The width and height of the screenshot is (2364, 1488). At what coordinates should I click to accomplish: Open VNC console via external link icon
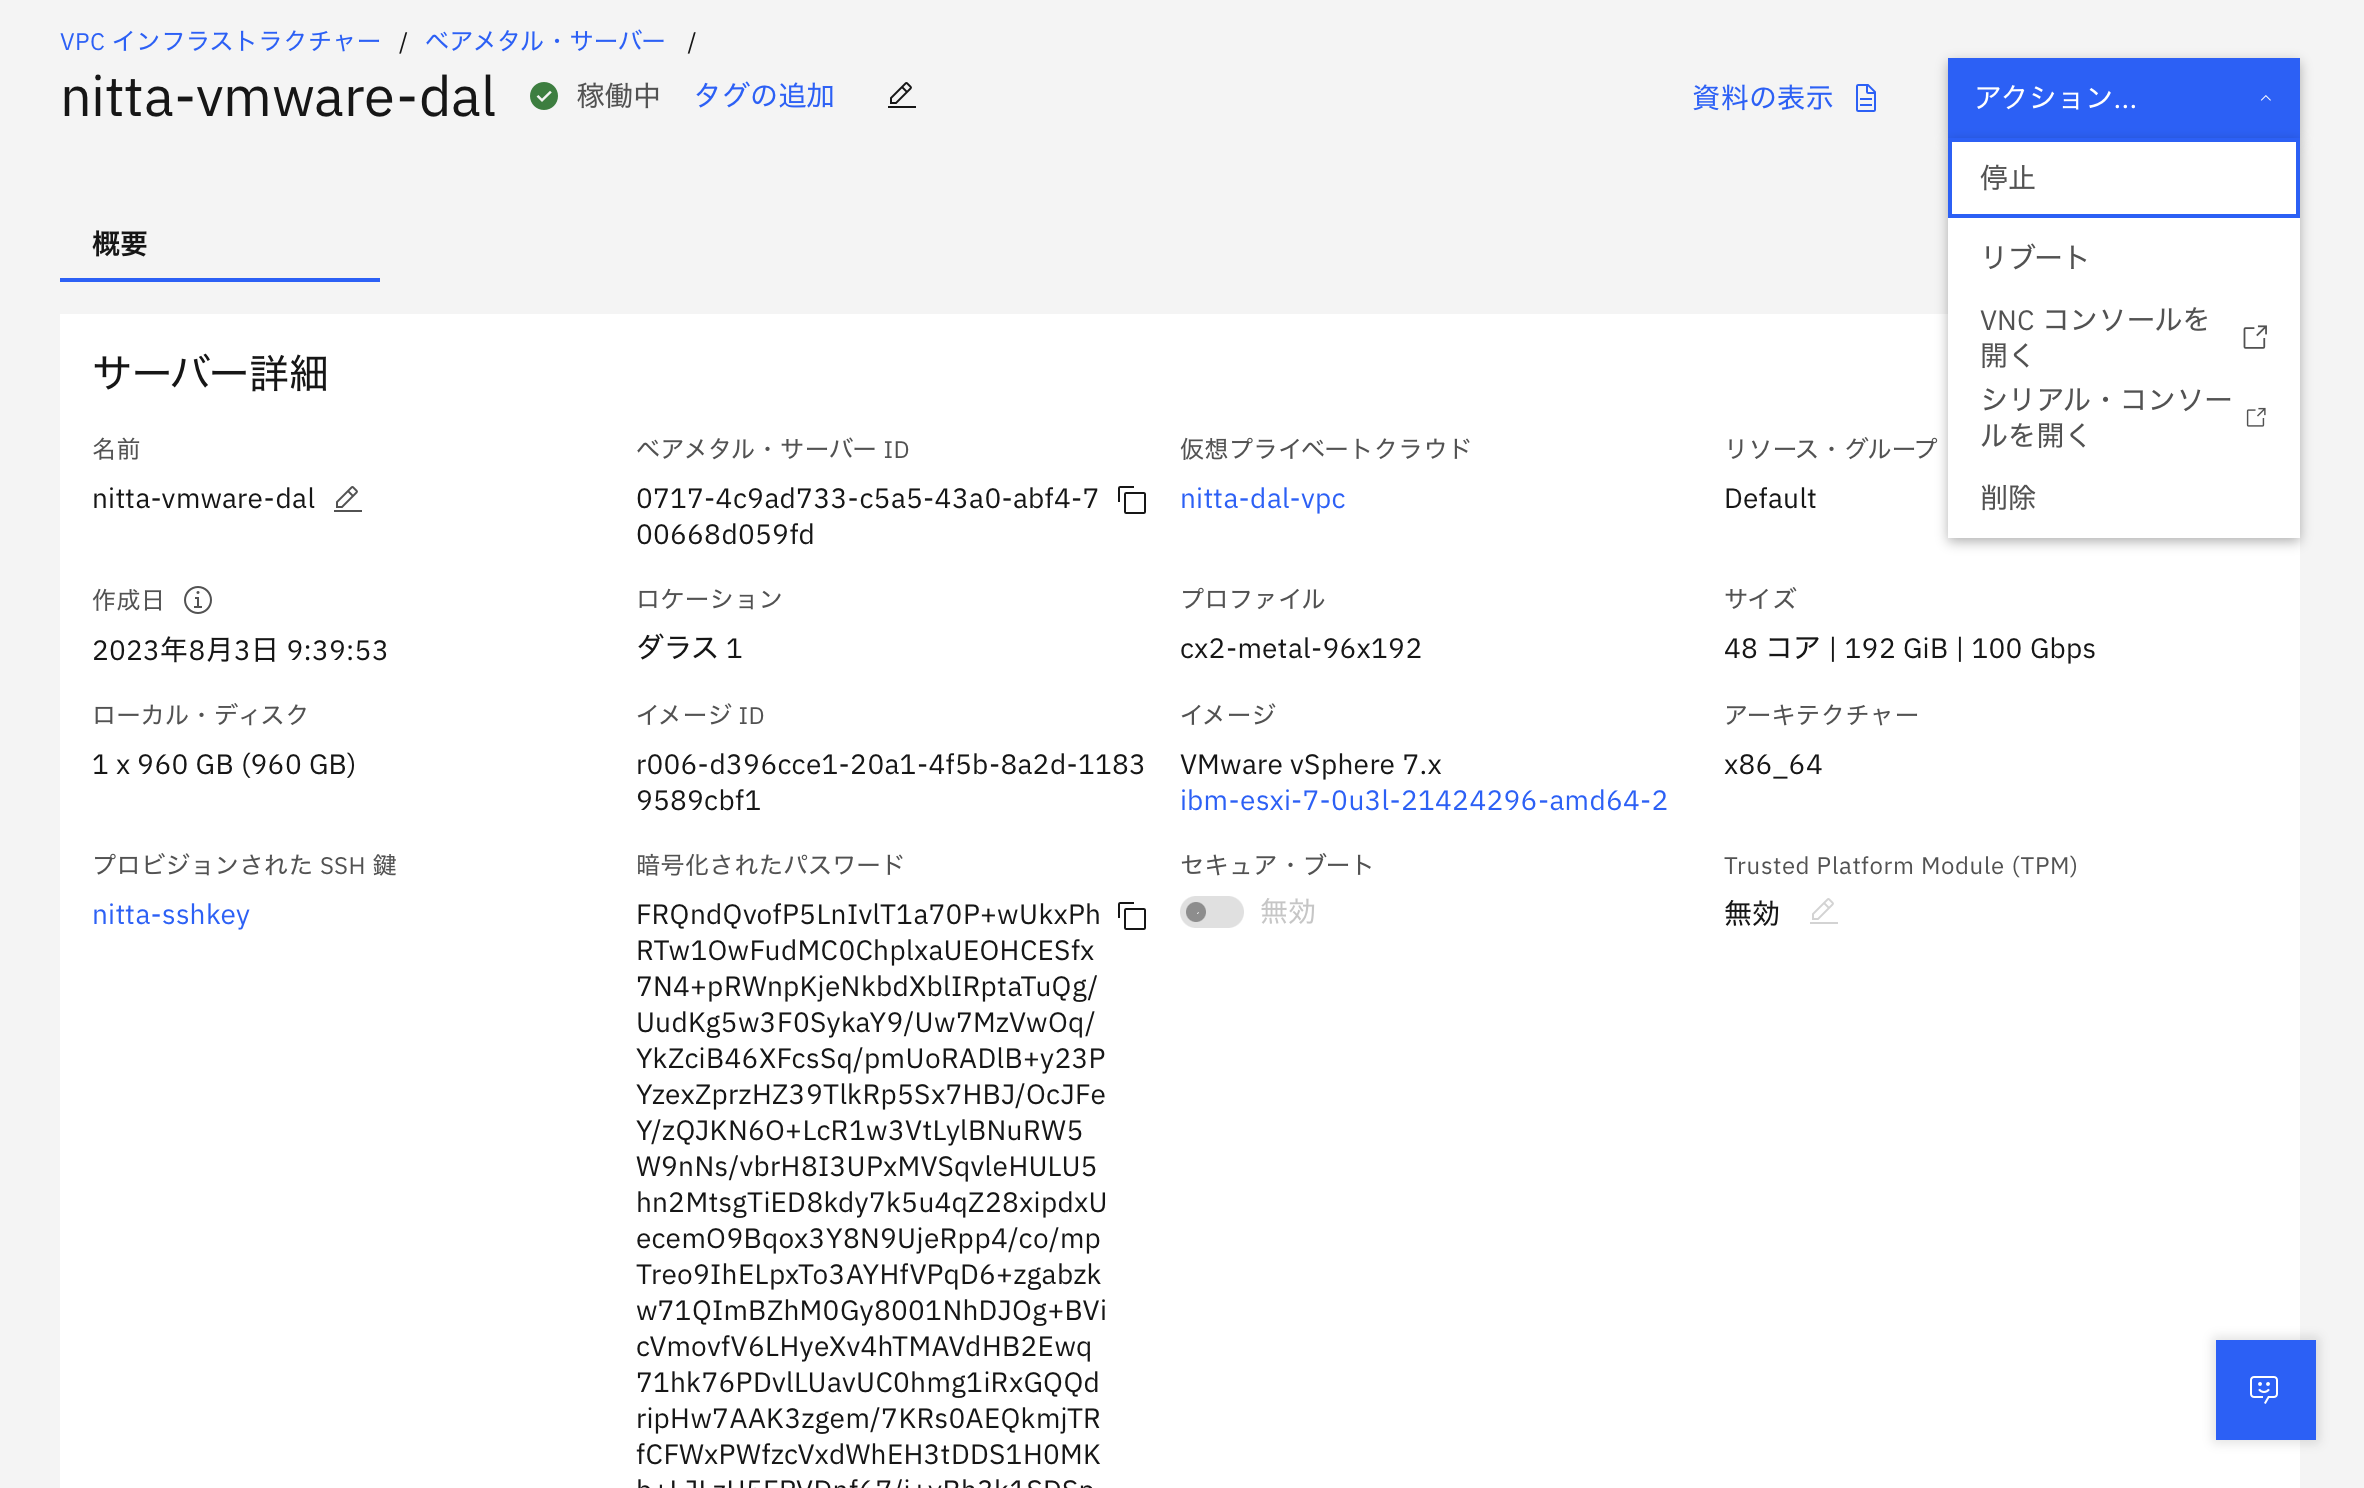coord(2256,338)
